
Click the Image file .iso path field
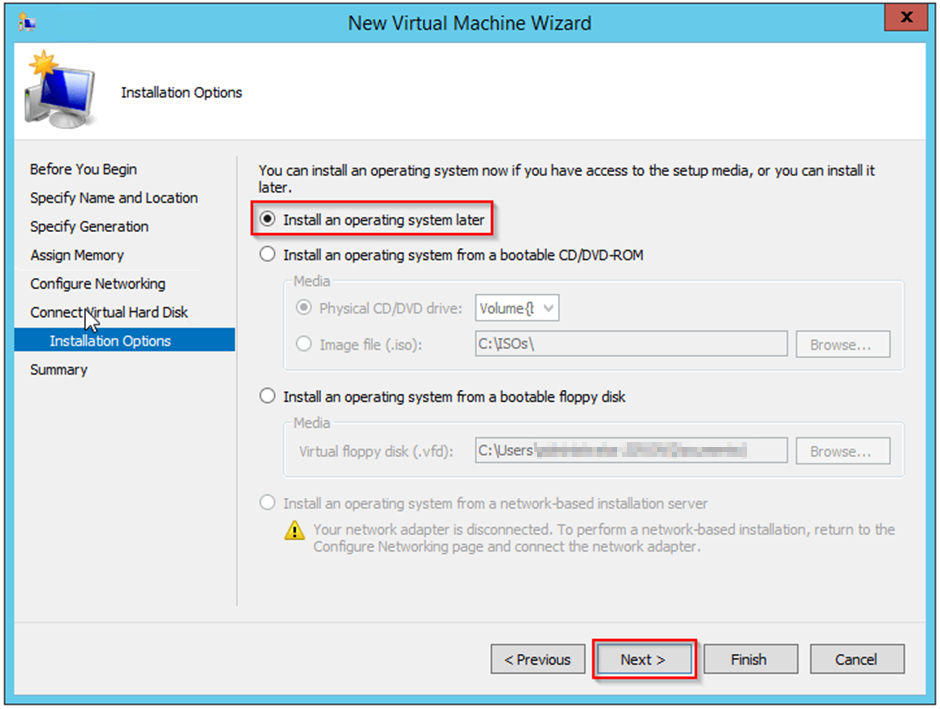(x=630, y=345)
